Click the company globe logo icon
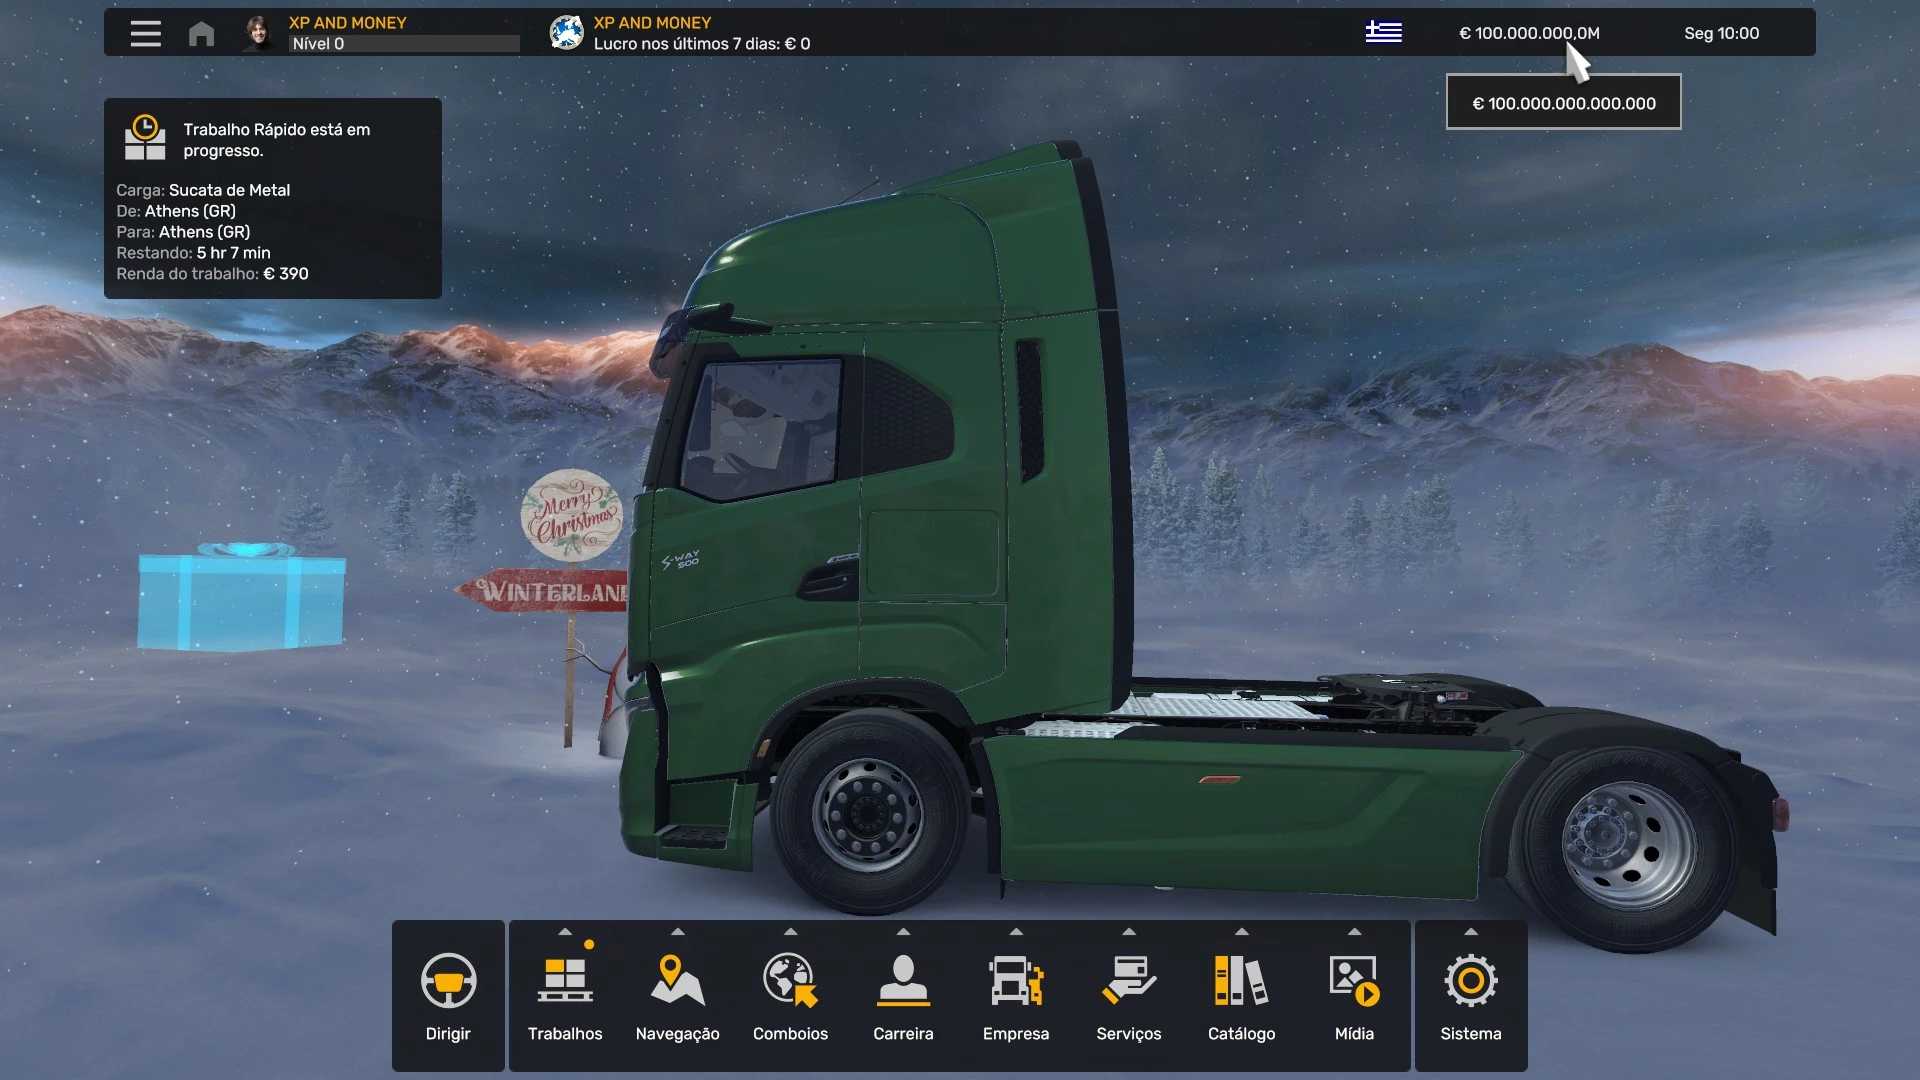Screen dimensions: 1920x1080 [566, 33]
